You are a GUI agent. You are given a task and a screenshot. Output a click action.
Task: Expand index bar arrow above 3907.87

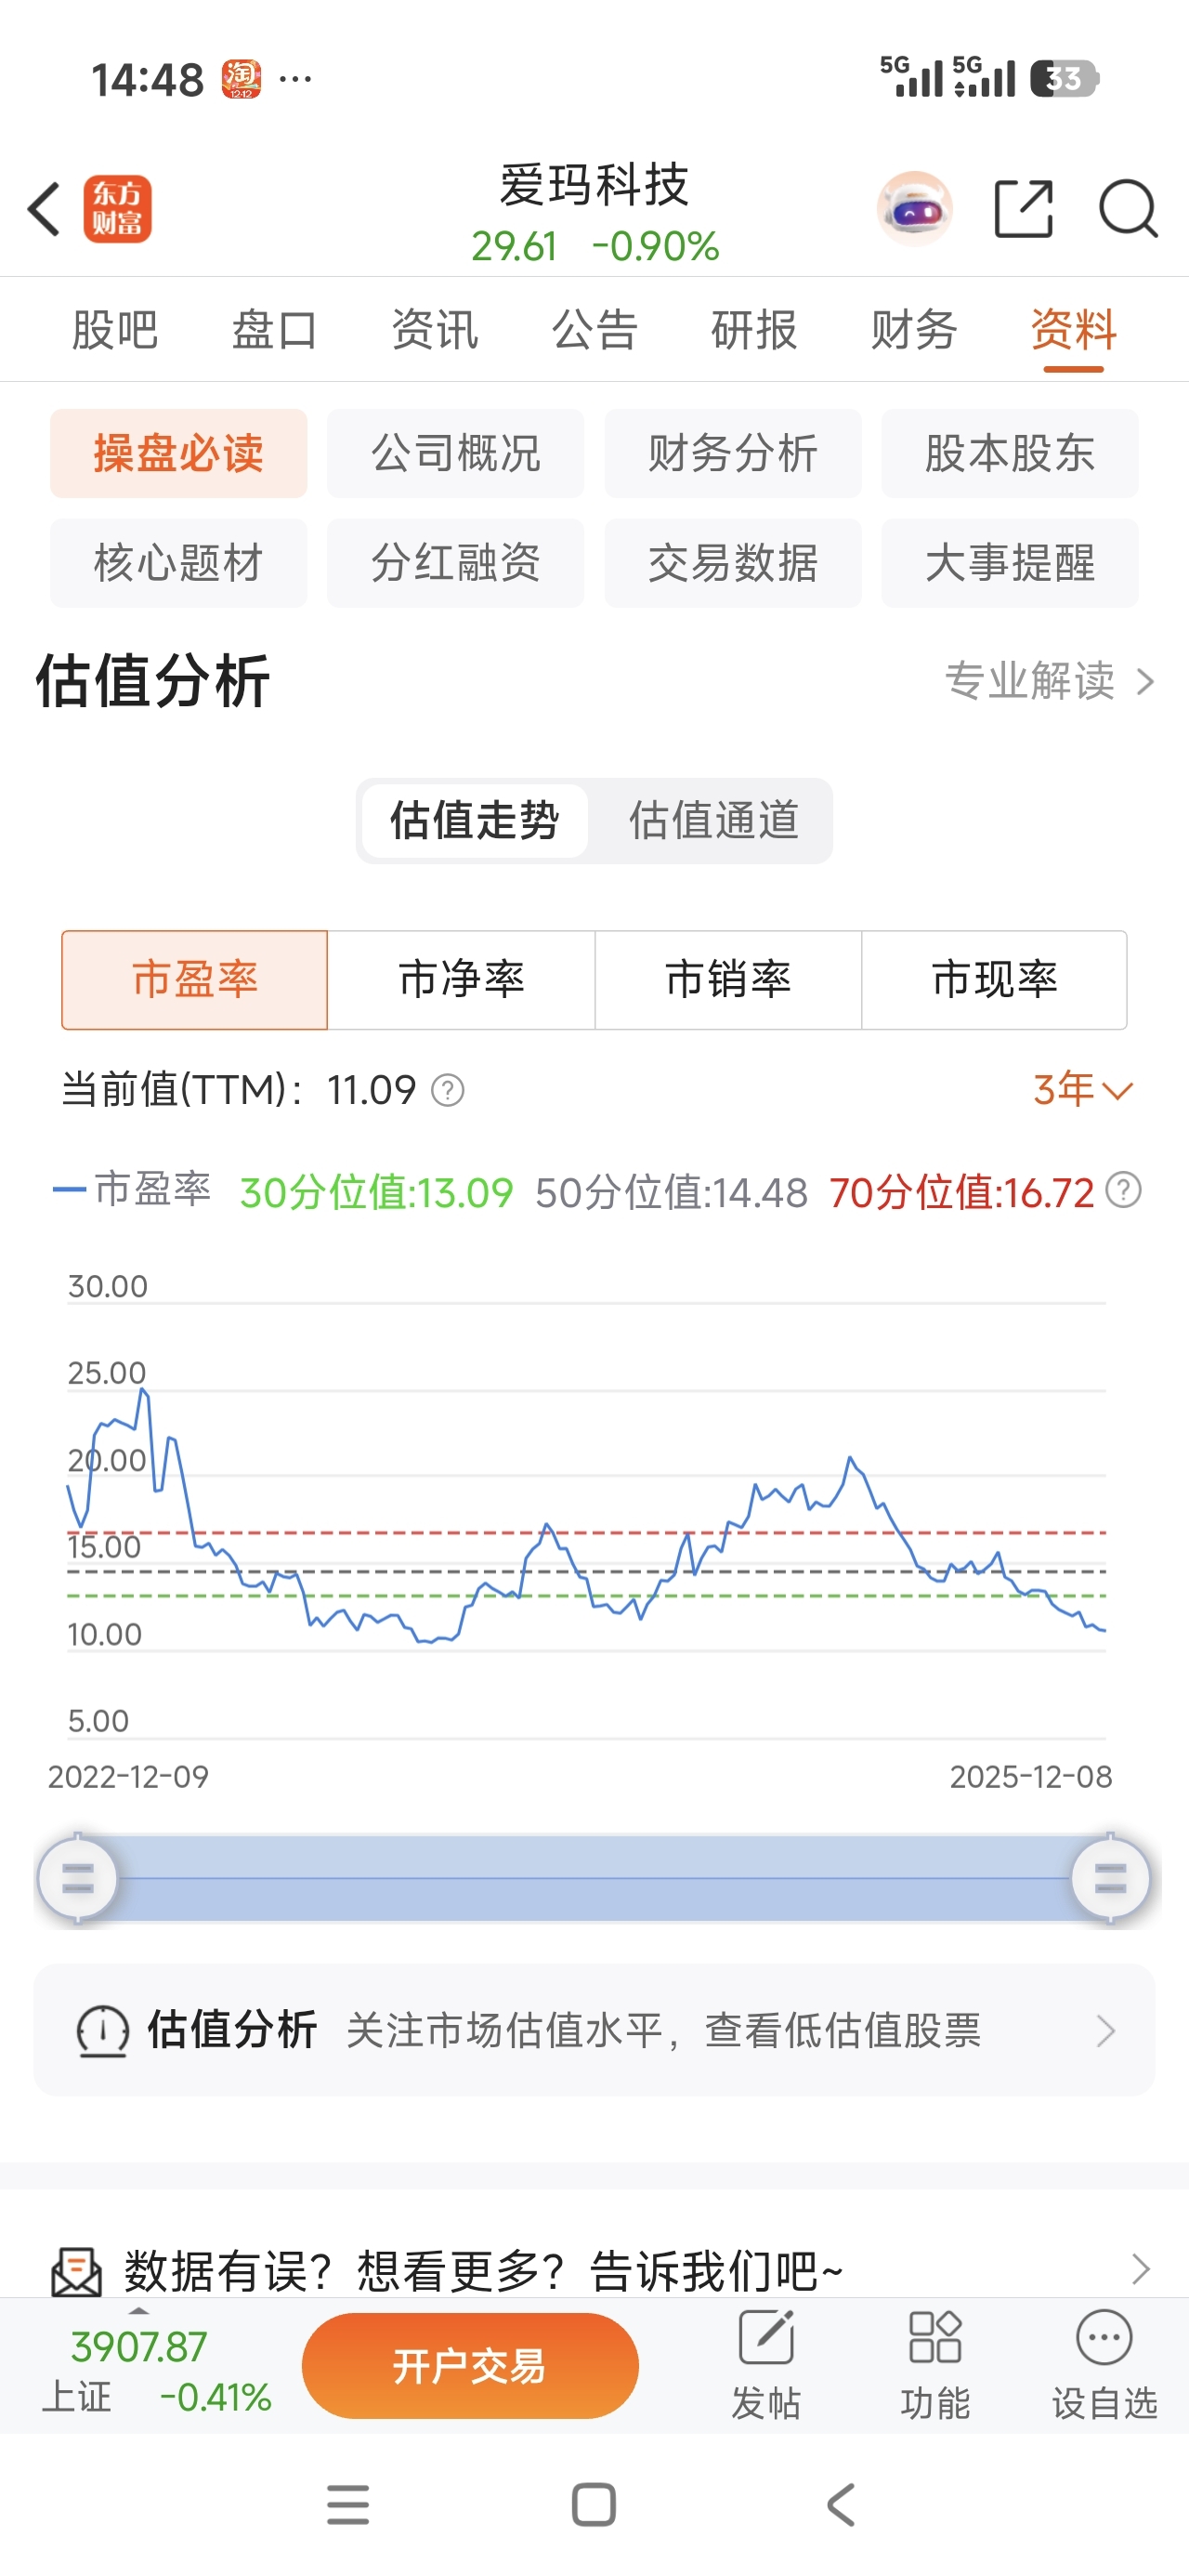coord(139,2312)
